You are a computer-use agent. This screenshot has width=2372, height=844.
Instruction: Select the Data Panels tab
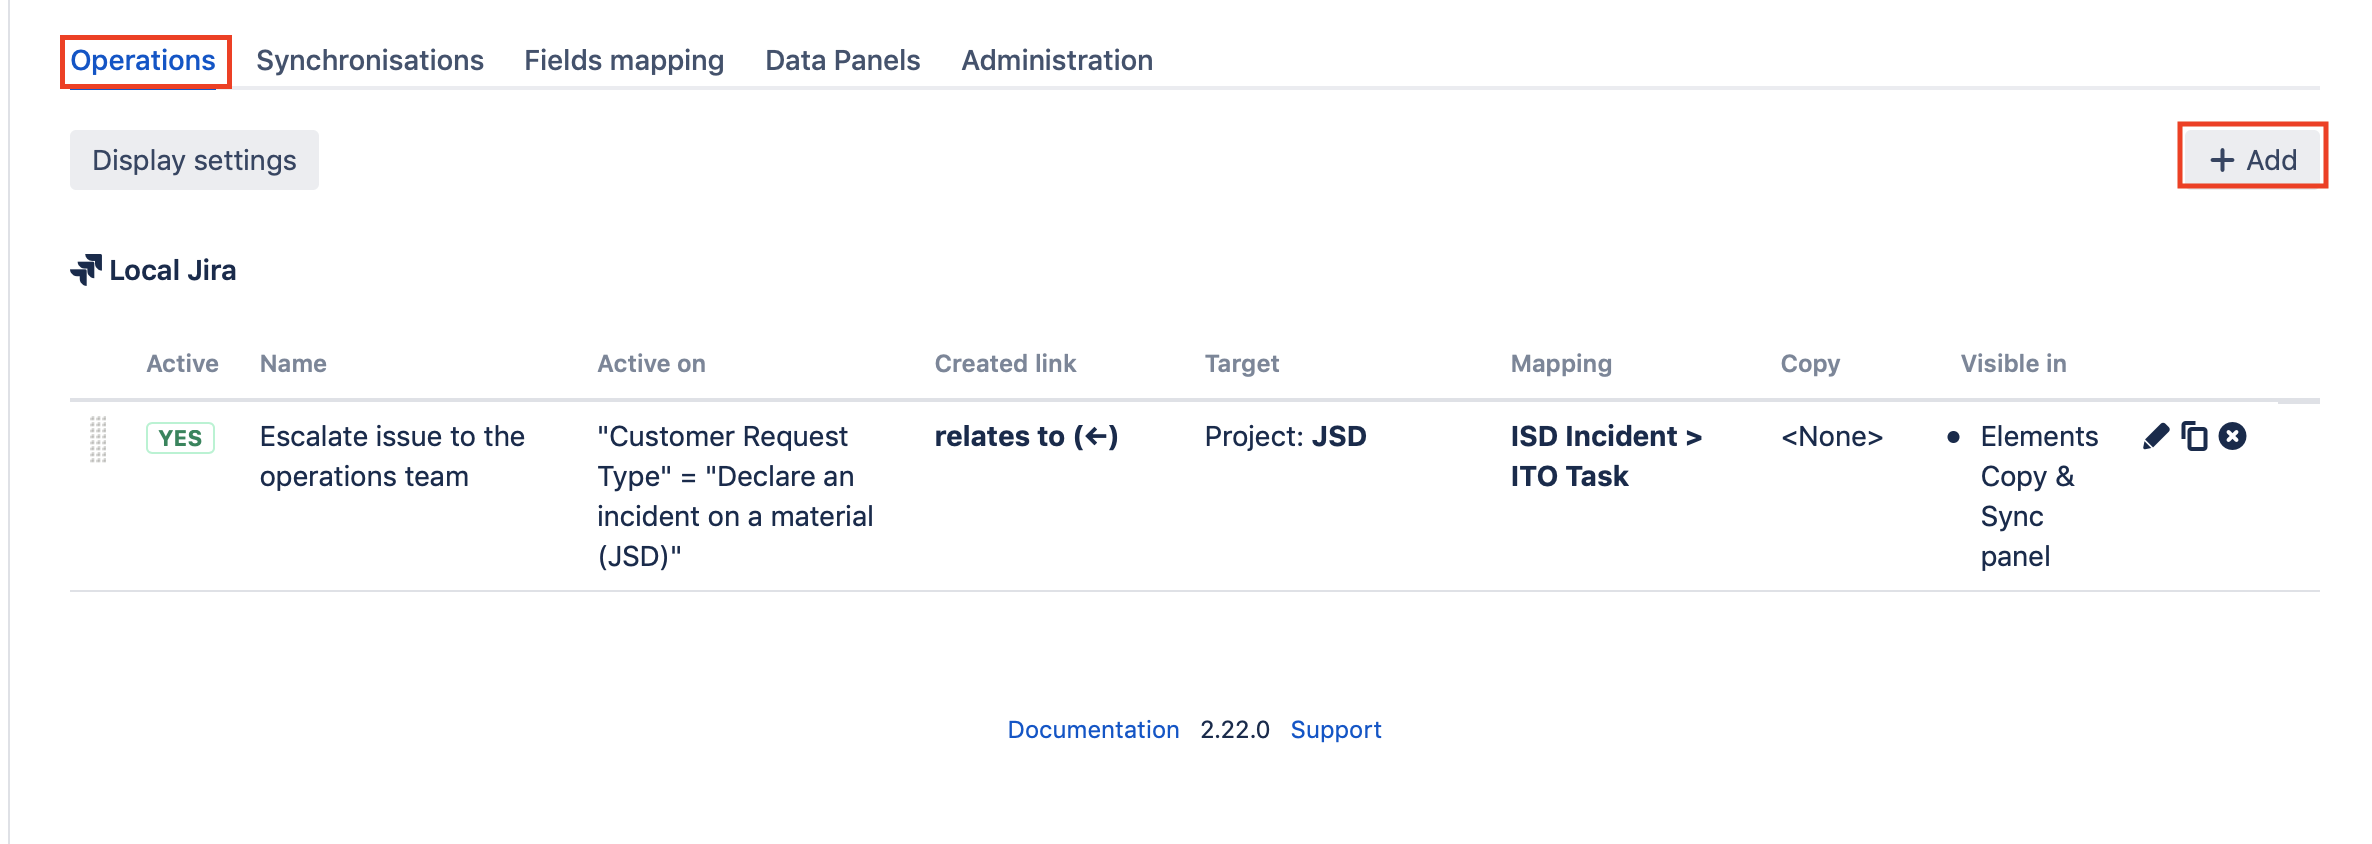click(842, 61)
